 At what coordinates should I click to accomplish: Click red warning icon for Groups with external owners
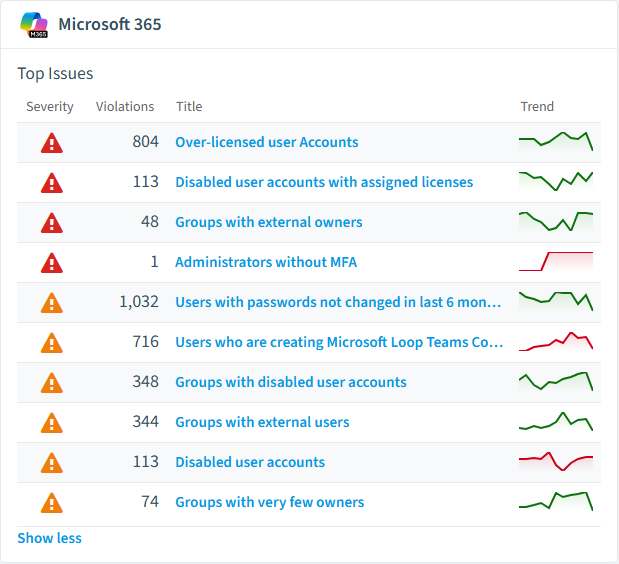point(52,223)
